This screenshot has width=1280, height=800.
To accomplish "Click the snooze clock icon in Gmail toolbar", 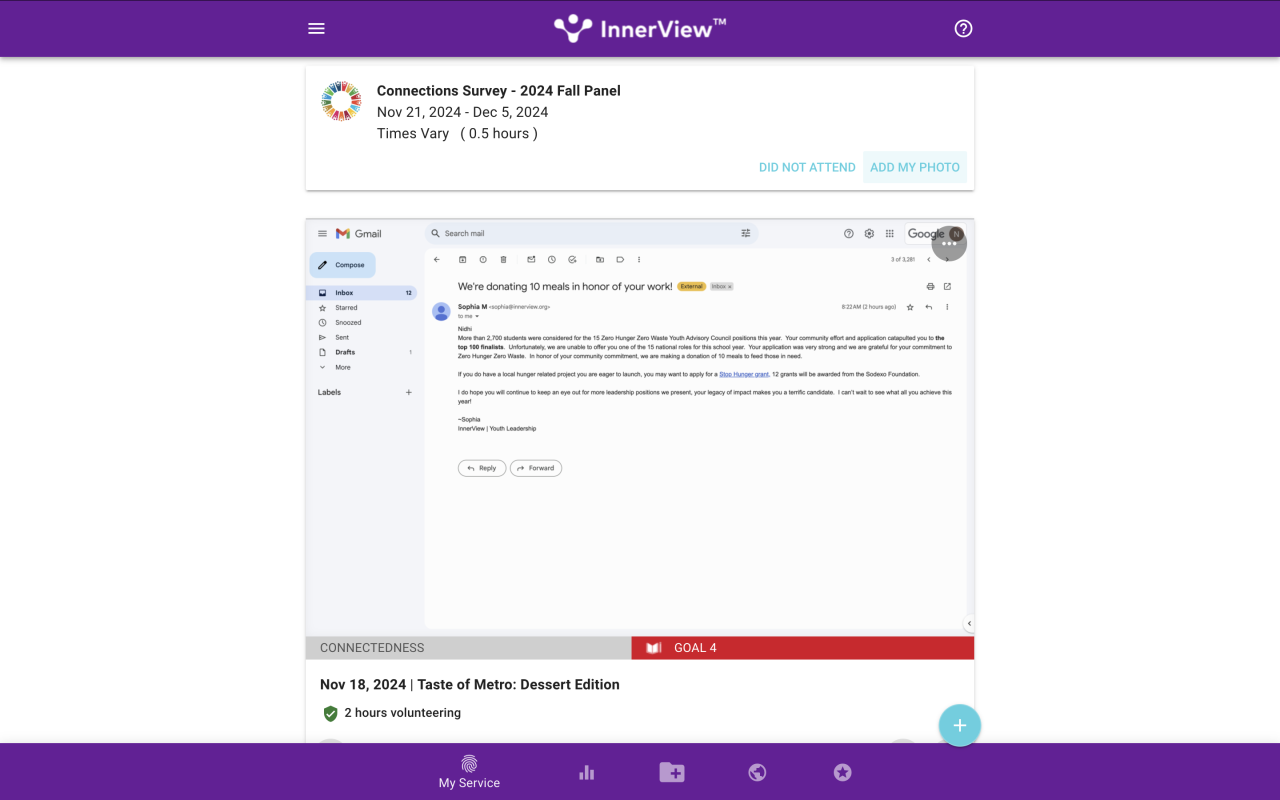I will pyautogui.click(x=551, y=260).
